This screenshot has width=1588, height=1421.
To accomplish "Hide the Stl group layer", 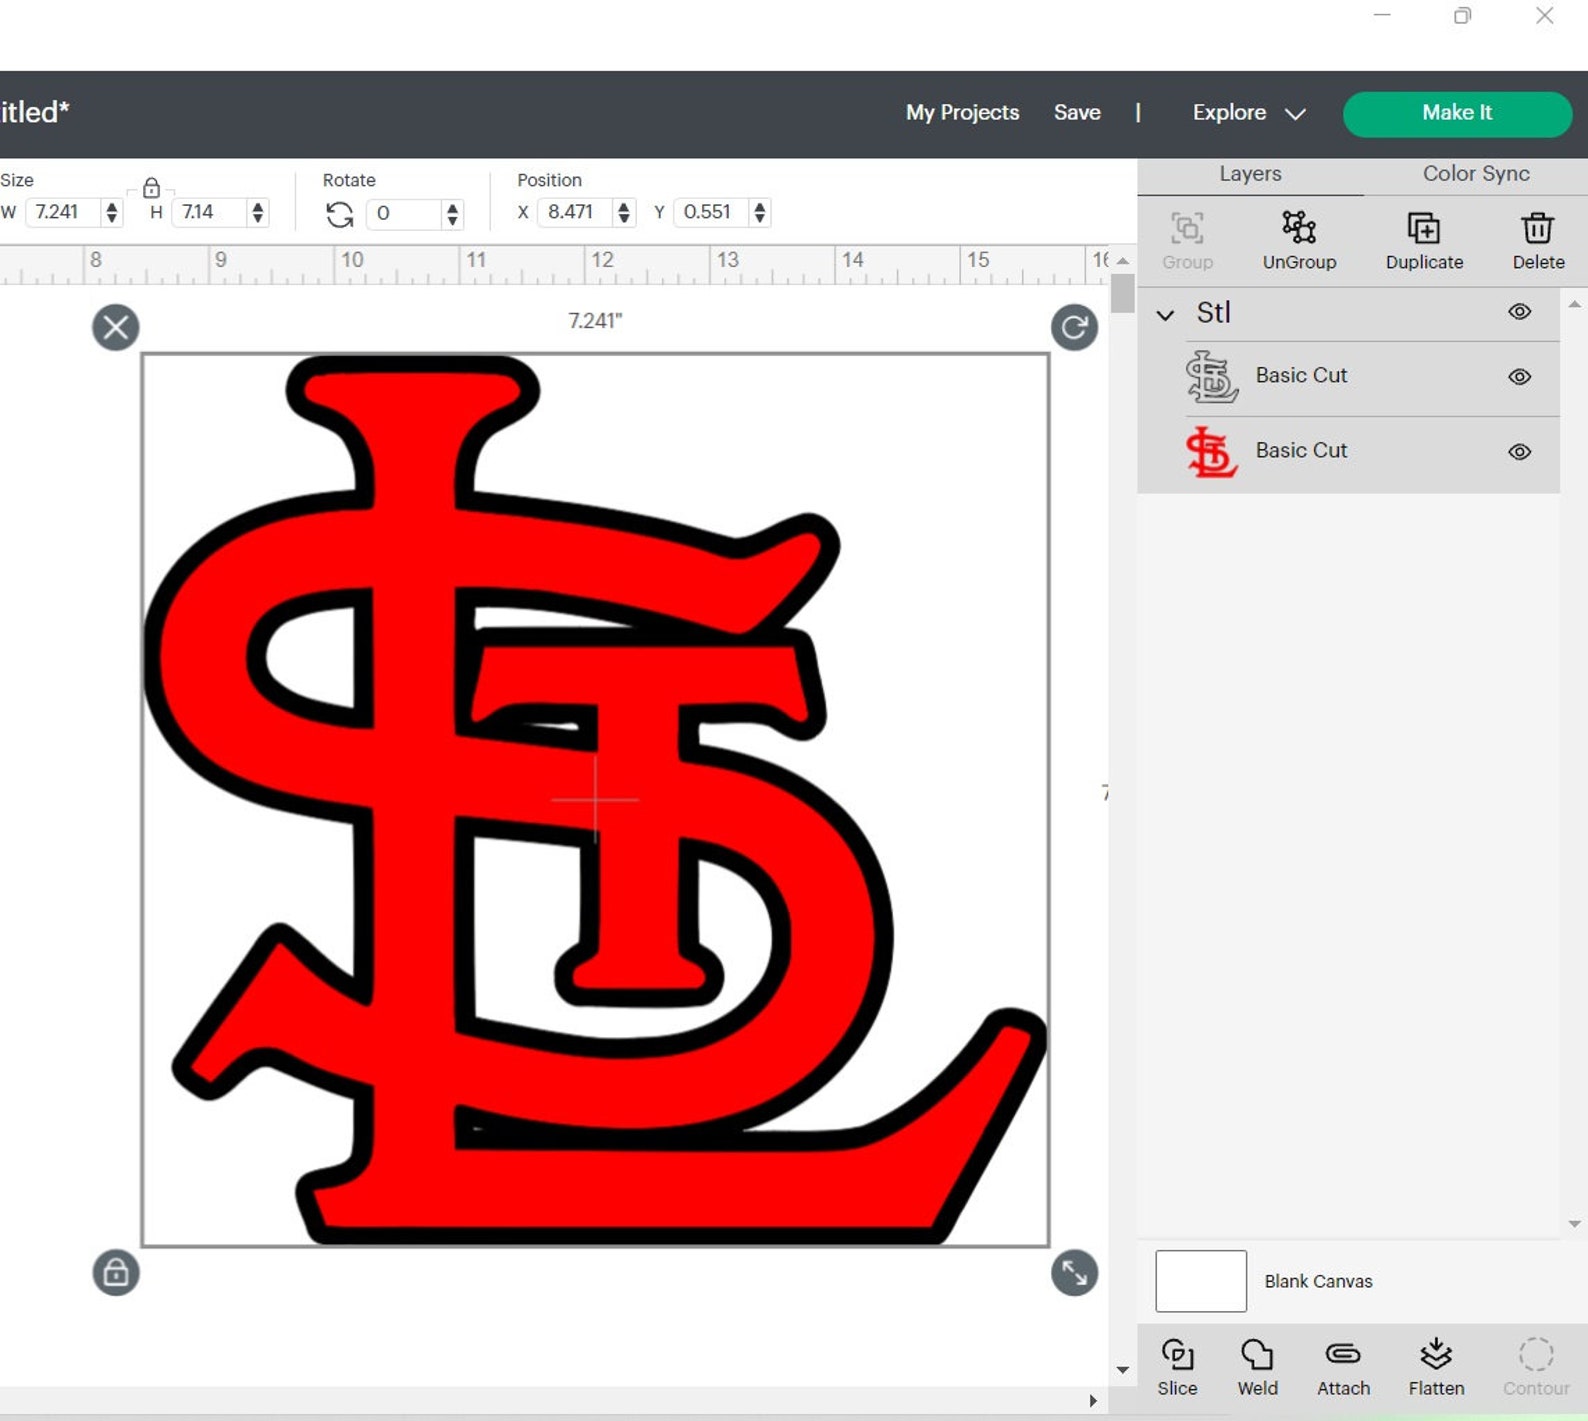I will (1520, 312).
